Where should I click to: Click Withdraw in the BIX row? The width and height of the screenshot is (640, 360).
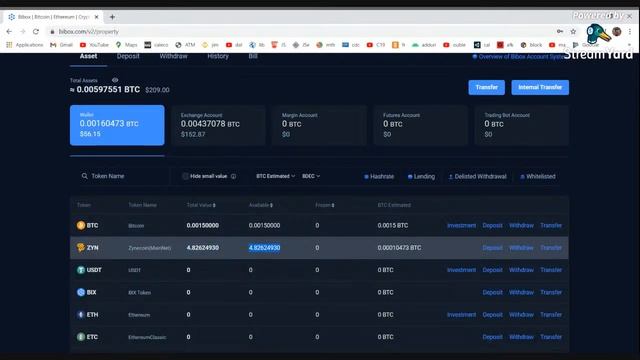(x=521, y=292)
